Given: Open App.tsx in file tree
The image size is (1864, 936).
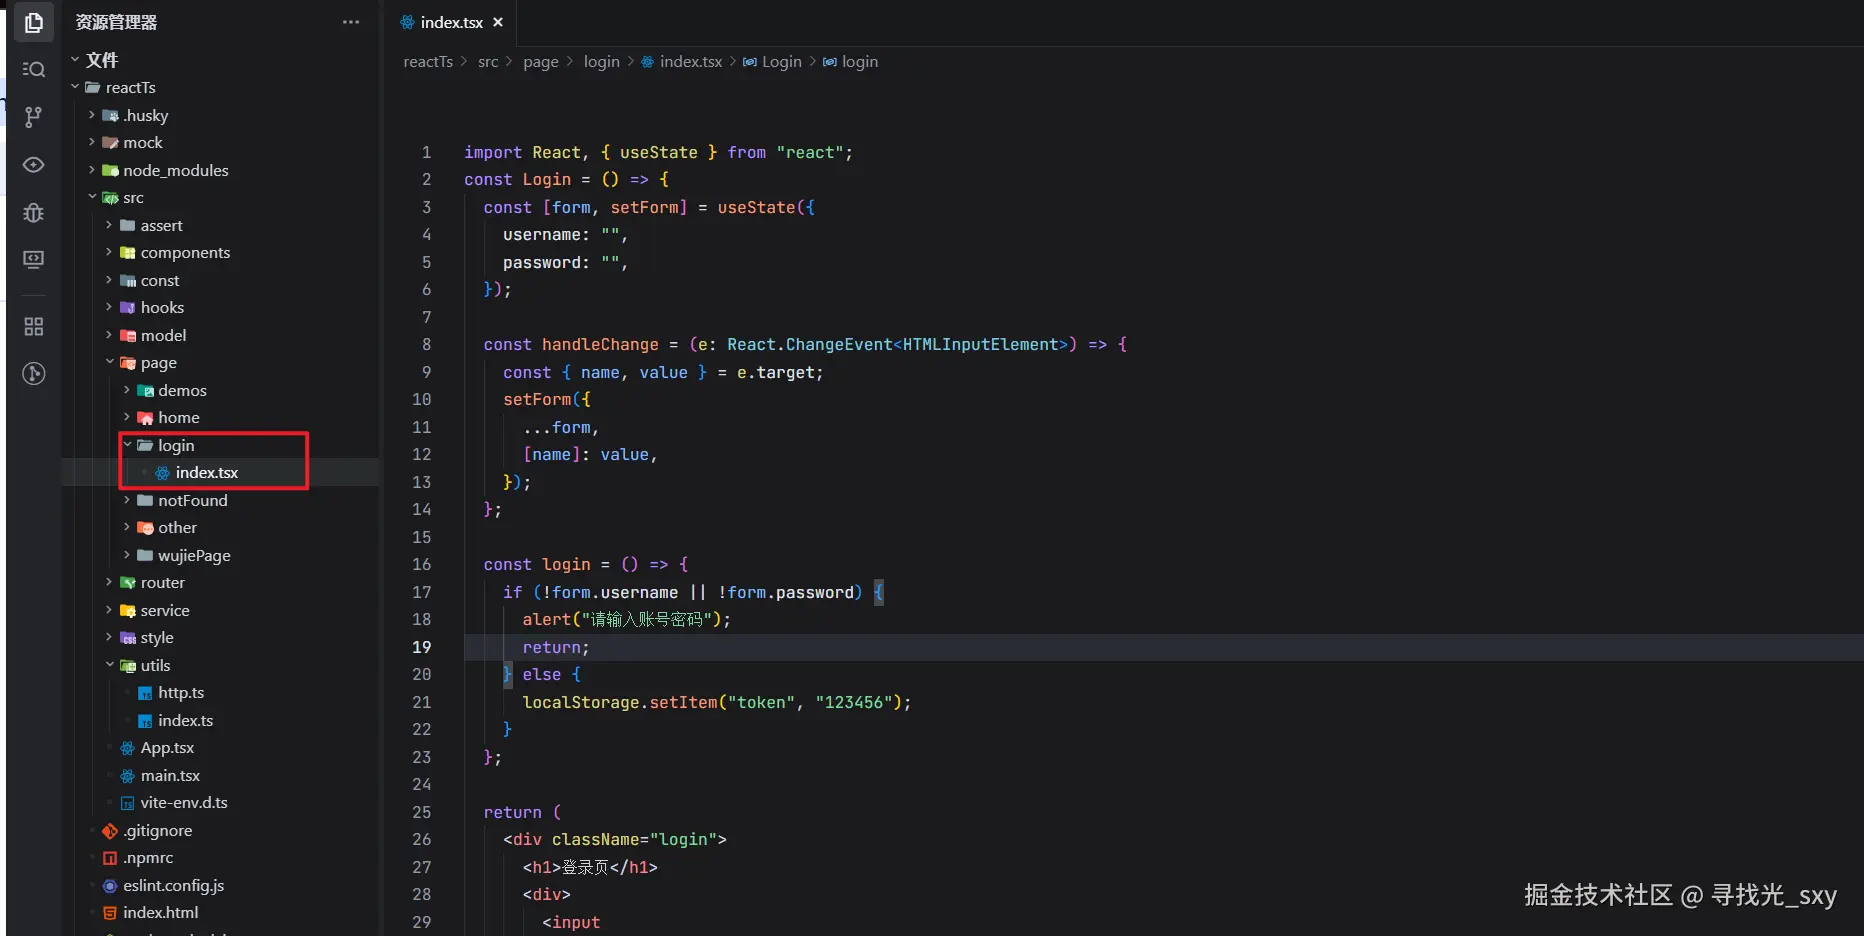Looking at the screenshot, I should point(167,748).
